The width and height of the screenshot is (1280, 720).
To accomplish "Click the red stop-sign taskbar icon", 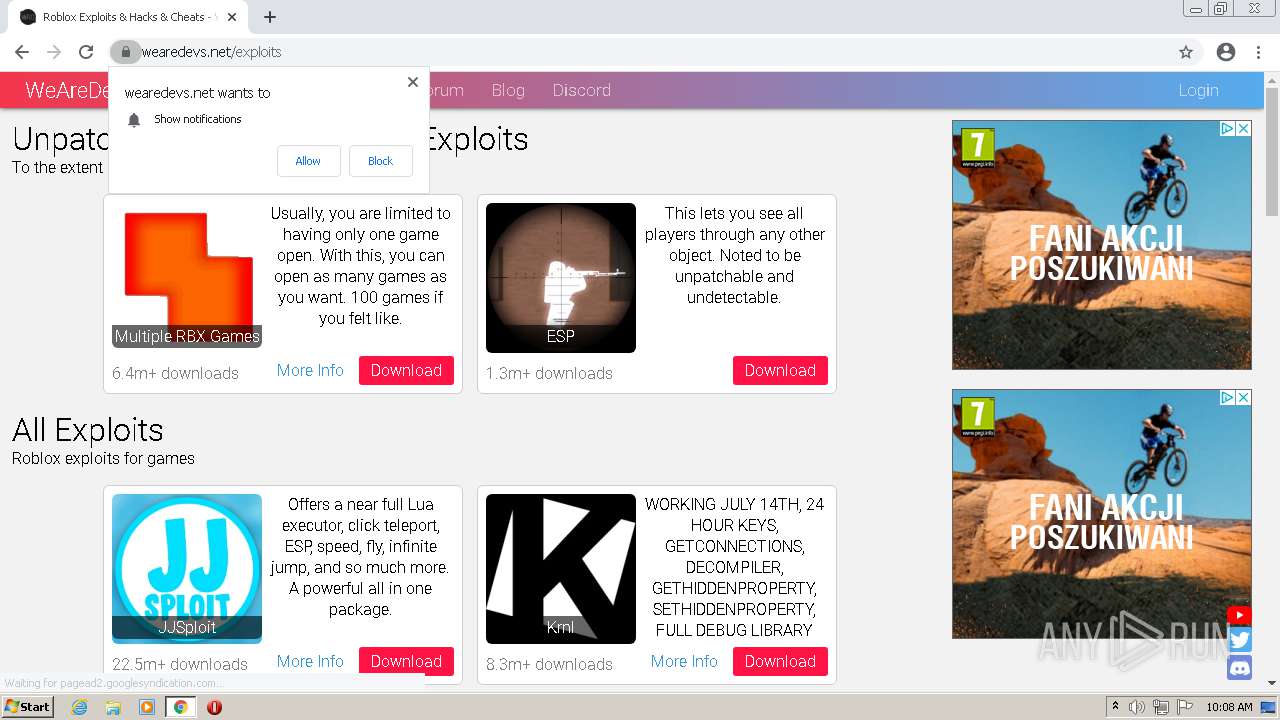I will click(x=214, y=707).
